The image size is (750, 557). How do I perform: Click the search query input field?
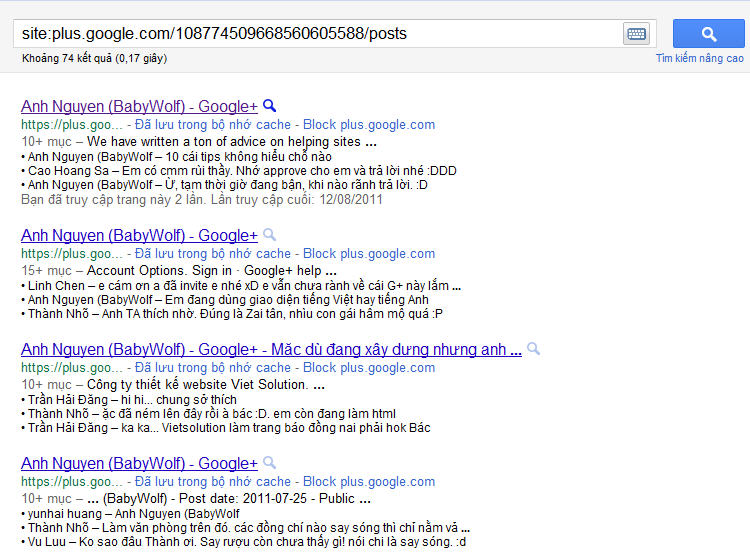[318, 33]
